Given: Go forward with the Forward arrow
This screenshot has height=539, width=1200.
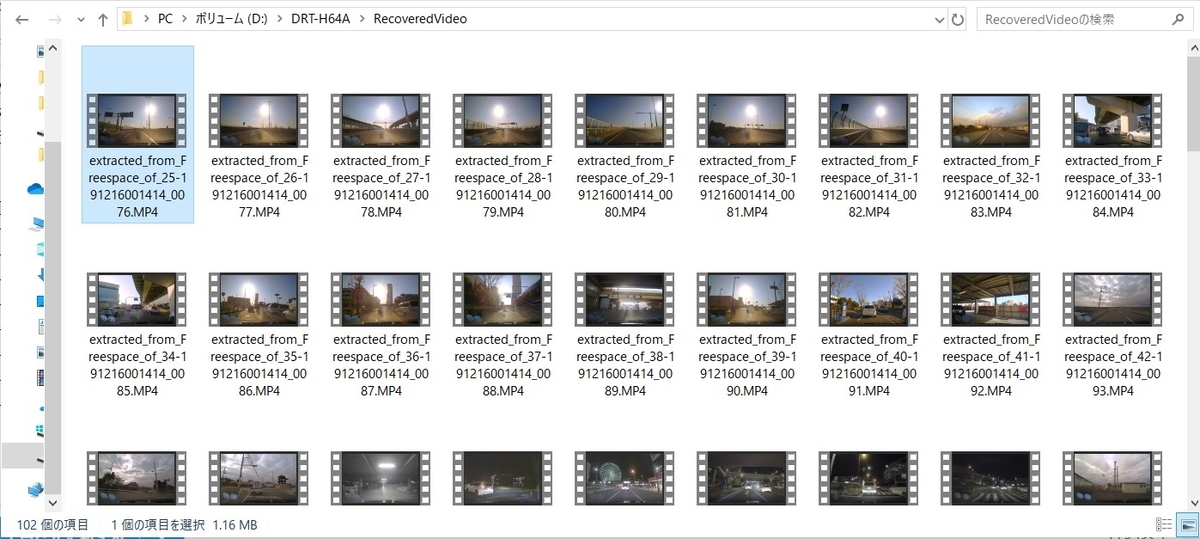Looking at the screenshot, I should coord(56,19).
